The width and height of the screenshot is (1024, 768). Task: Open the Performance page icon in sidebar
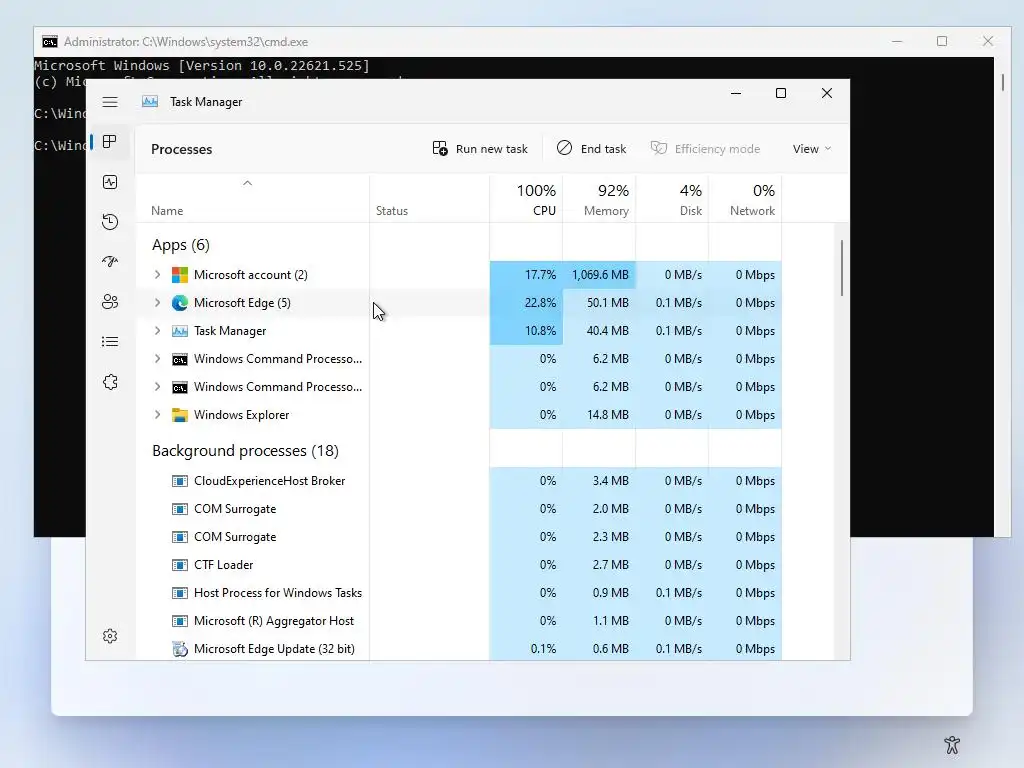click(110, 182)
